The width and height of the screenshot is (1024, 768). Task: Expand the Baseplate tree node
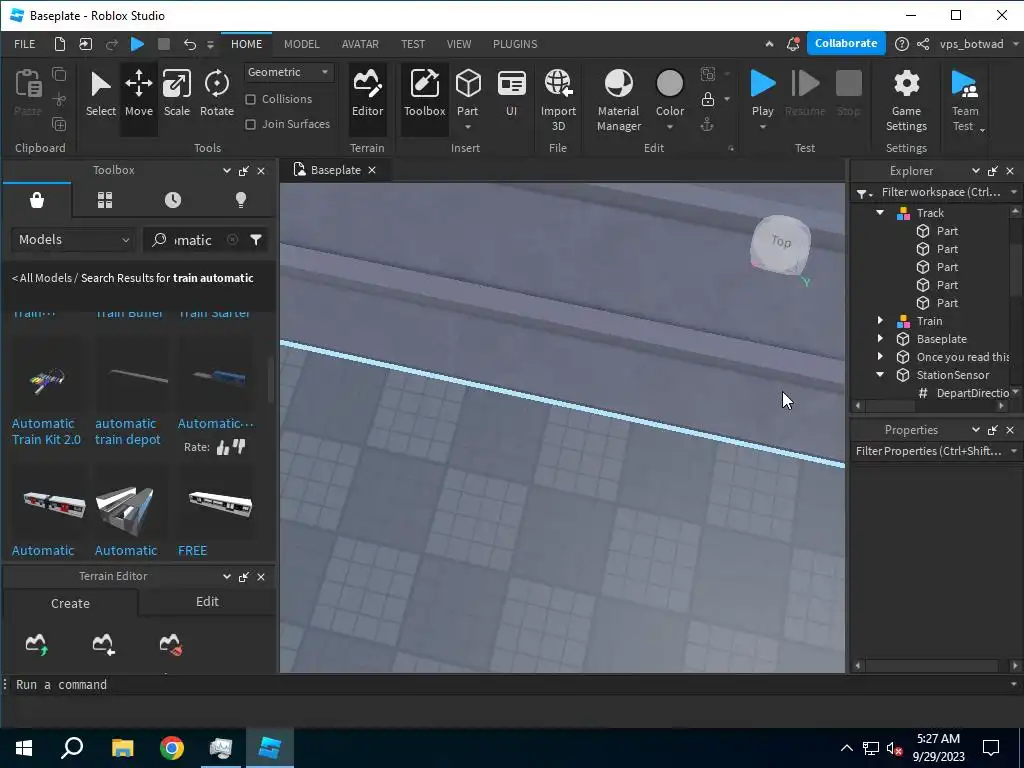click(x=880, y=338)
